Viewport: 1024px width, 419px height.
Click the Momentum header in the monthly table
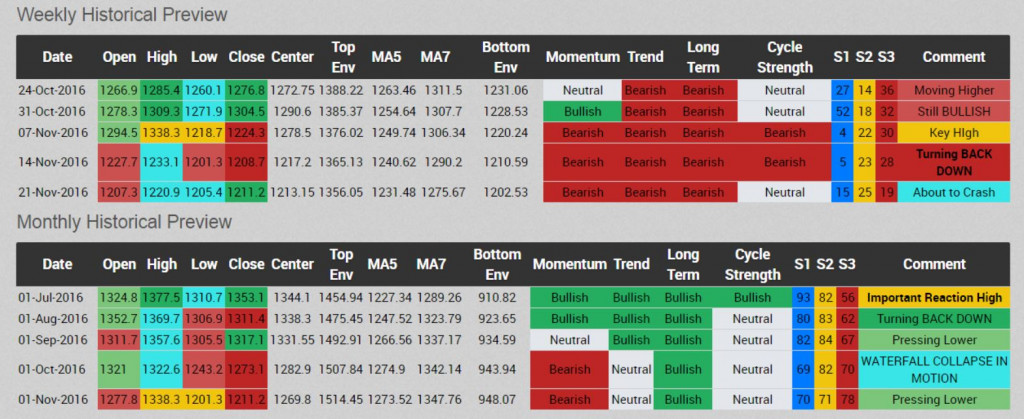coord(569,264)
